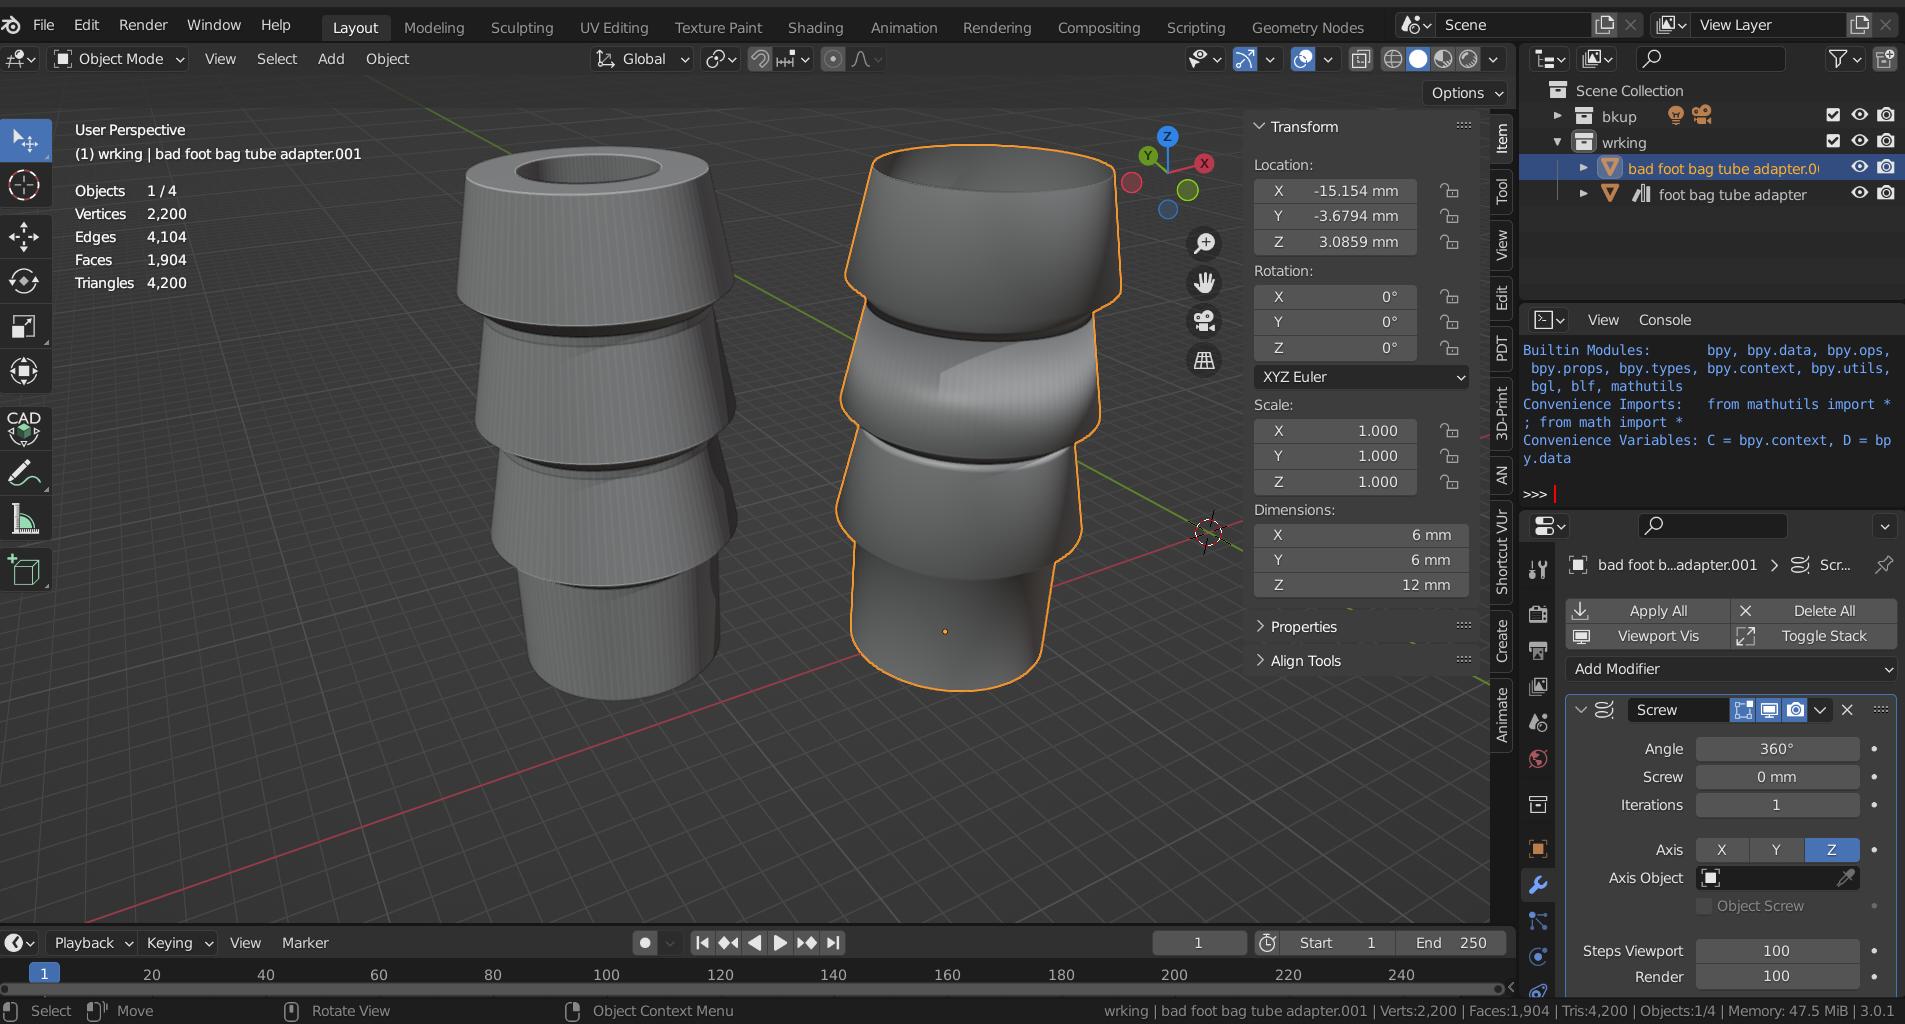Open XYZ Euler rotation mode dropdown
The height and width of the screenshot is (1024, 1905).
pos(1361,377)
